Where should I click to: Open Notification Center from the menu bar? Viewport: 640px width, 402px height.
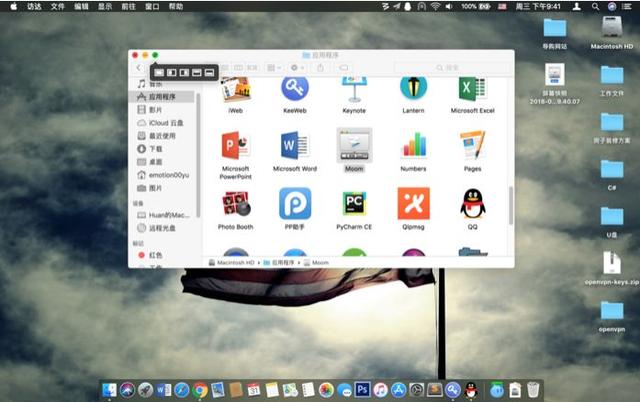coord(627,6)
